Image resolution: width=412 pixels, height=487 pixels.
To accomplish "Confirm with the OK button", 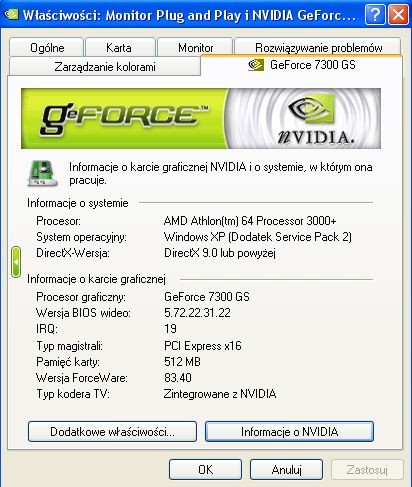I will (205, 470).
